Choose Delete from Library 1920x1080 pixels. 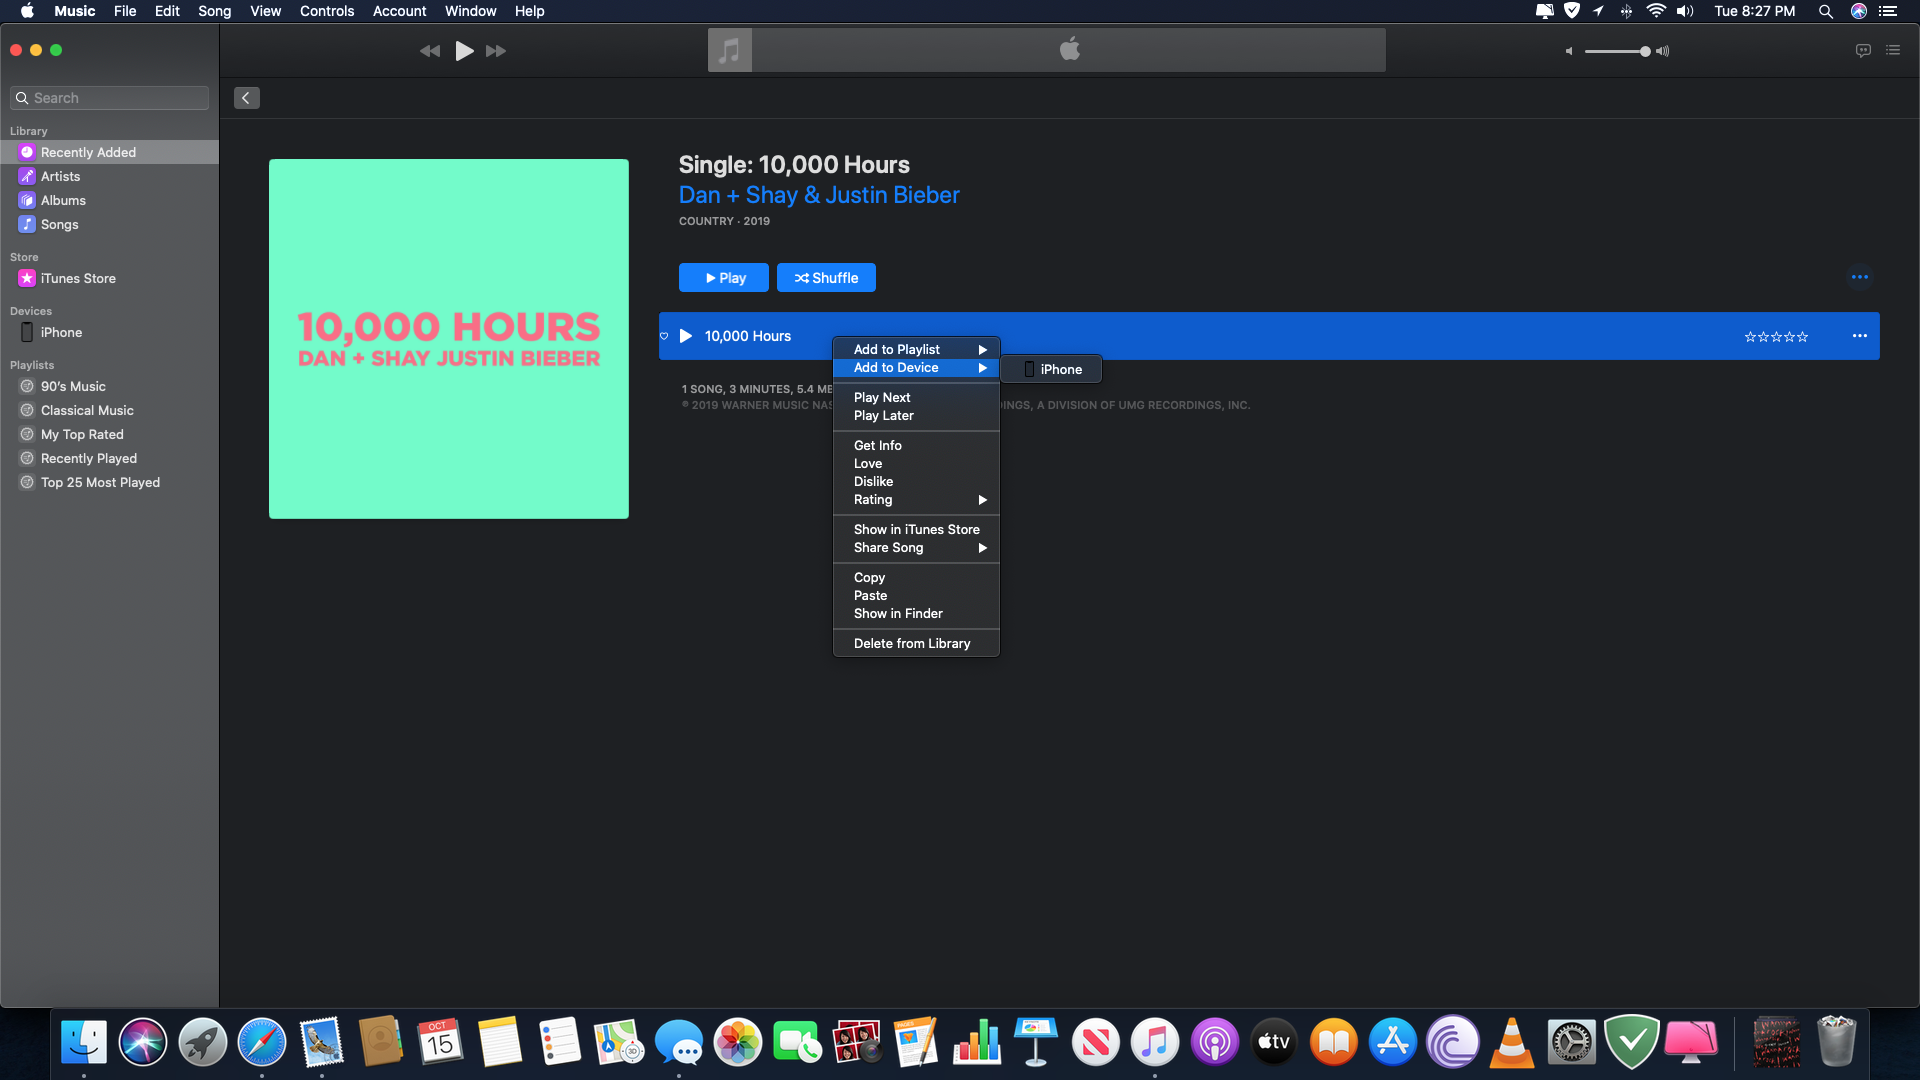click(x=916, y=643)
